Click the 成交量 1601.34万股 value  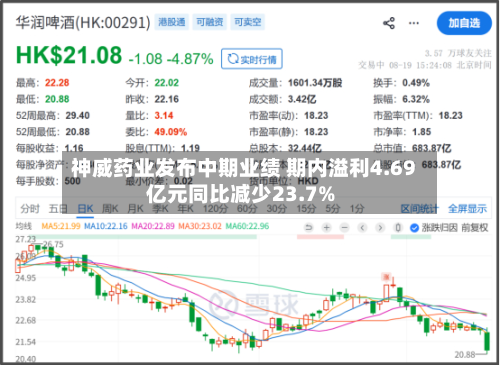[315, 83]
